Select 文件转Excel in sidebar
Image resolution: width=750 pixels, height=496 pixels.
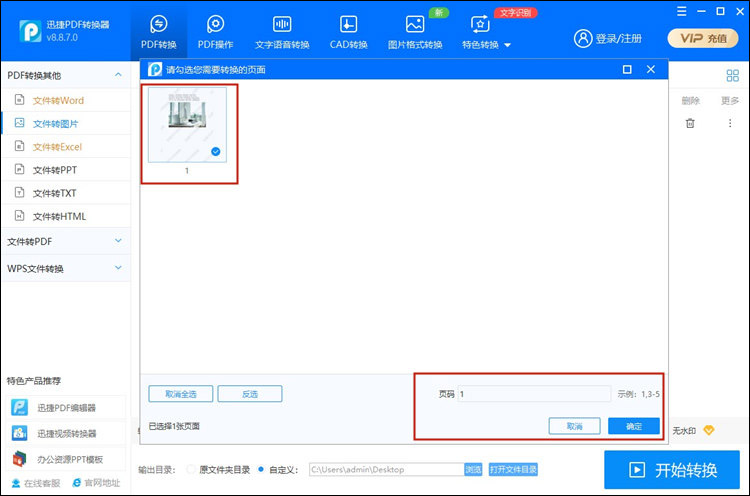66,146
